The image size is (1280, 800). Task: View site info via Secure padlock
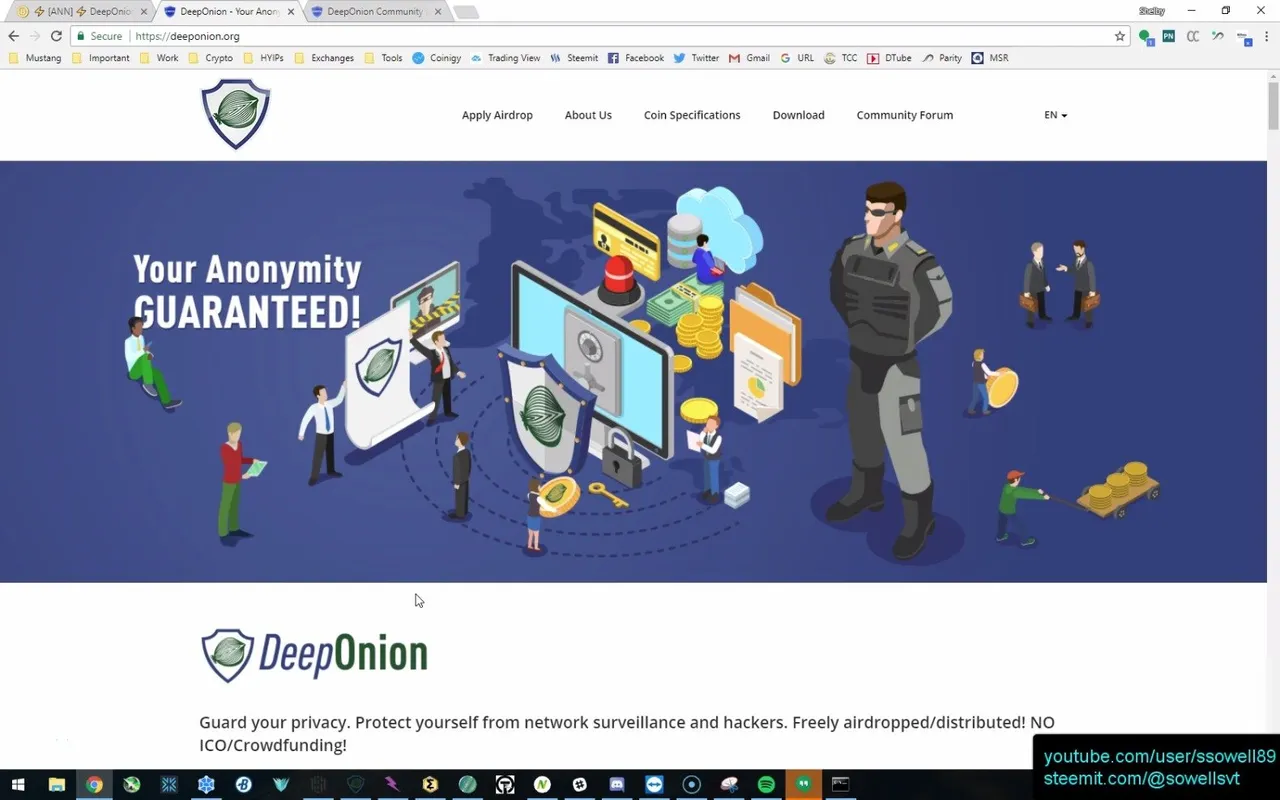click(x=99, y=36)
